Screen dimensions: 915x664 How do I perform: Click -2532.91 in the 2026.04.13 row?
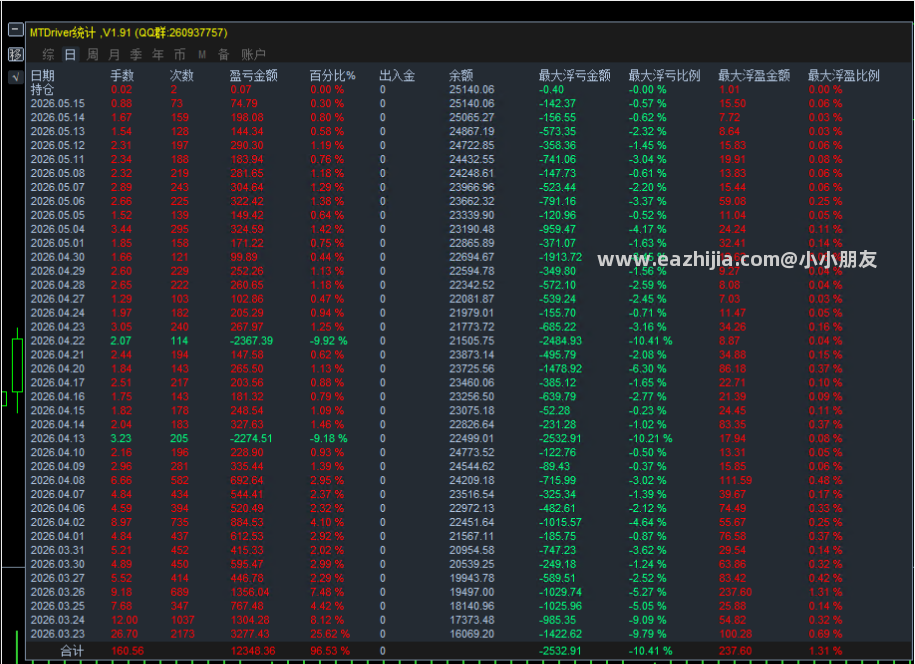coord(560,438)
